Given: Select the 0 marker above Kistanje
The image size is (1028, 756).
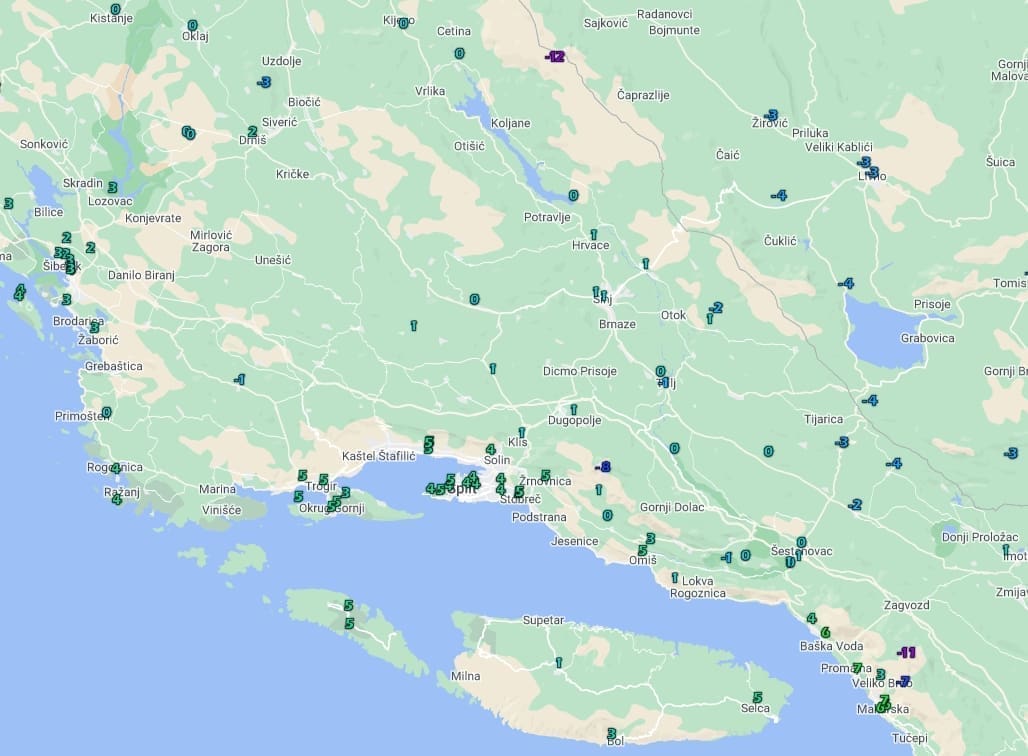Looking at the screenshot, I should click(x=116, y=9).
